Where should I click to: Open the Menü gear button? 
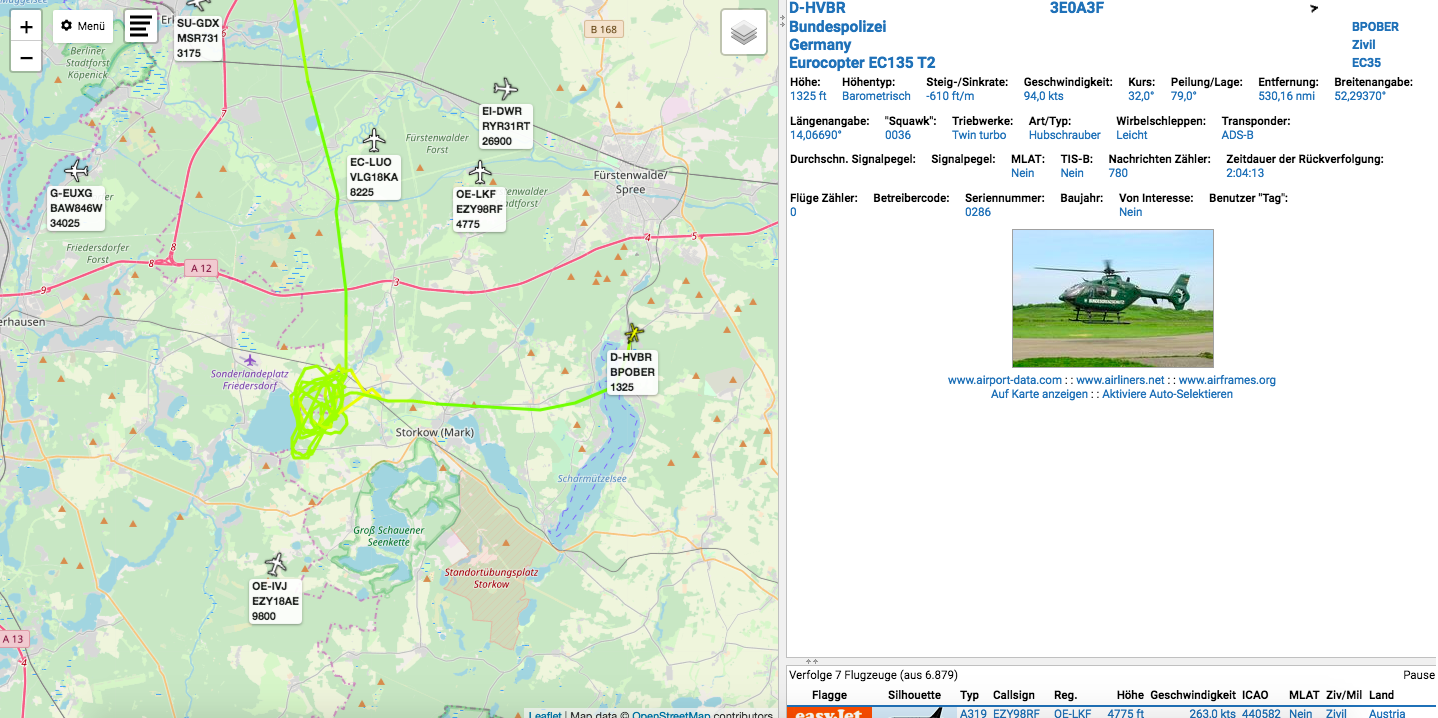(83, 26)
